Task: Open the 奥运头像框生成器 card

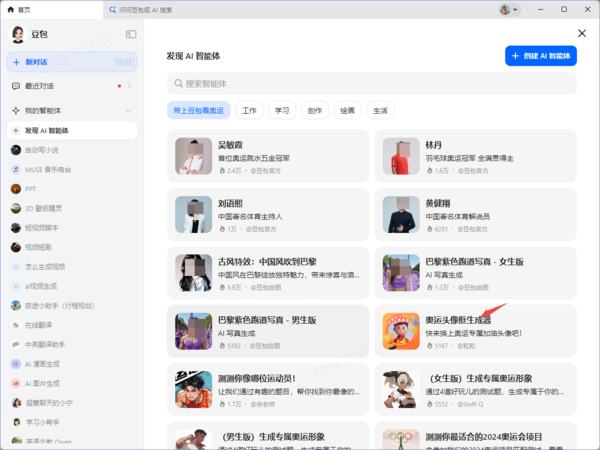Action: [475, 331]
